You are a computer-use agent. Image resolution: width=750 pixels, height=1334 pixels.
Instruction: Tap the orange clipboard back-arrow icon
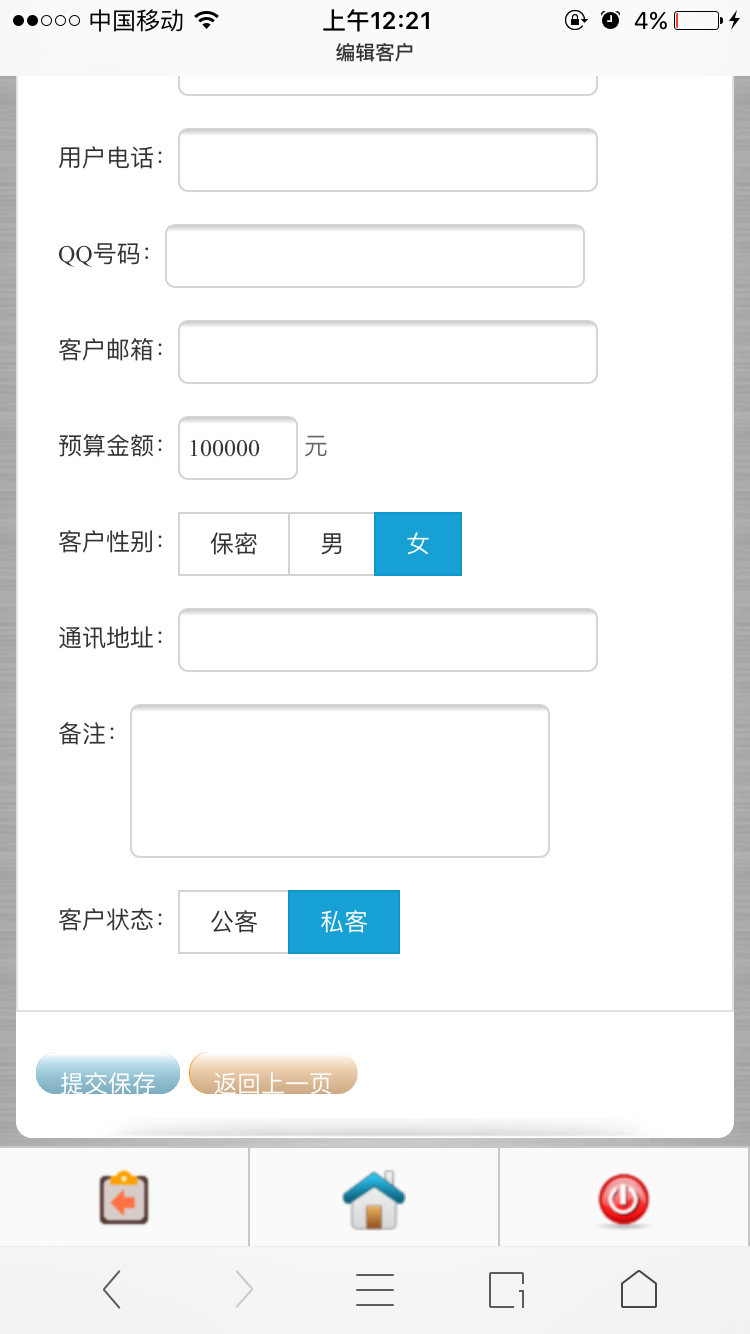pos(124,1198)
